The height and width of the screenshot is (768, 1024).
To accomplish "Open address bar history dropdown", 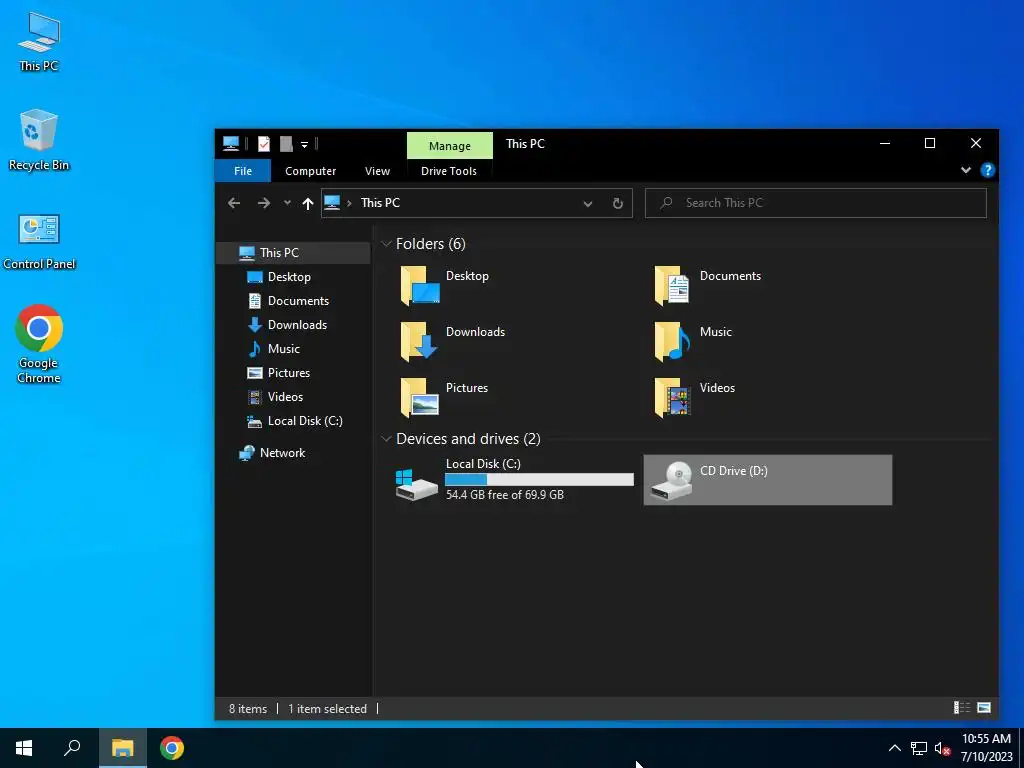I will pos(588,204).
